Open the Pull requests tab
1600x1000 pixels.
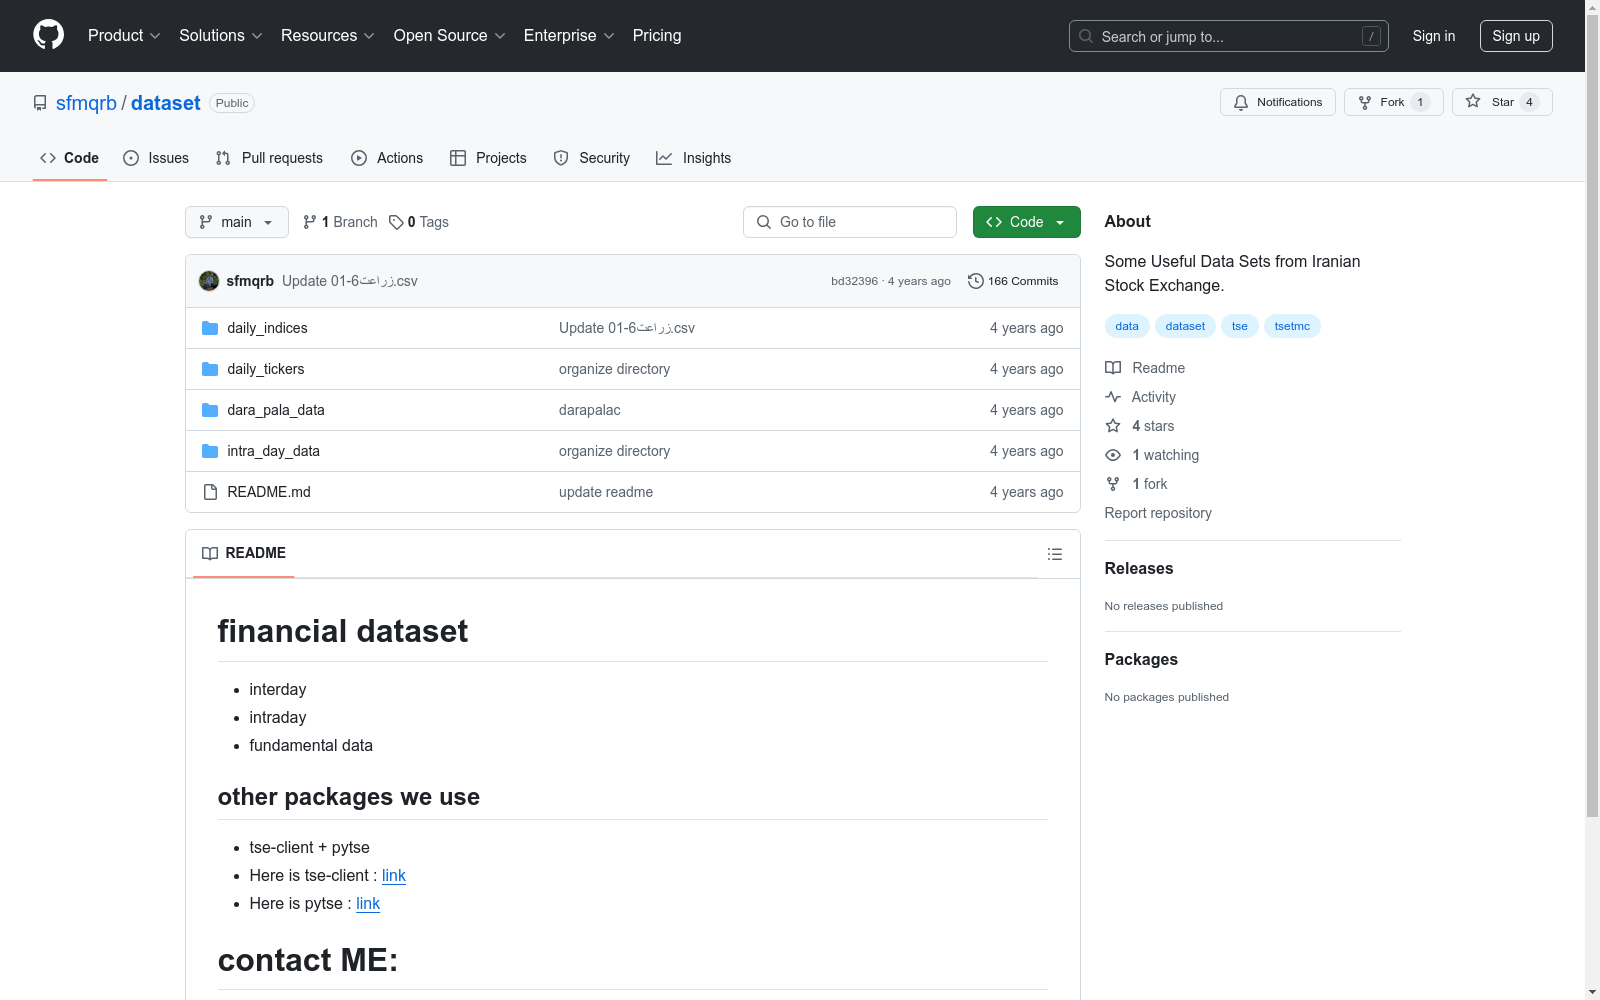(269, 158)
